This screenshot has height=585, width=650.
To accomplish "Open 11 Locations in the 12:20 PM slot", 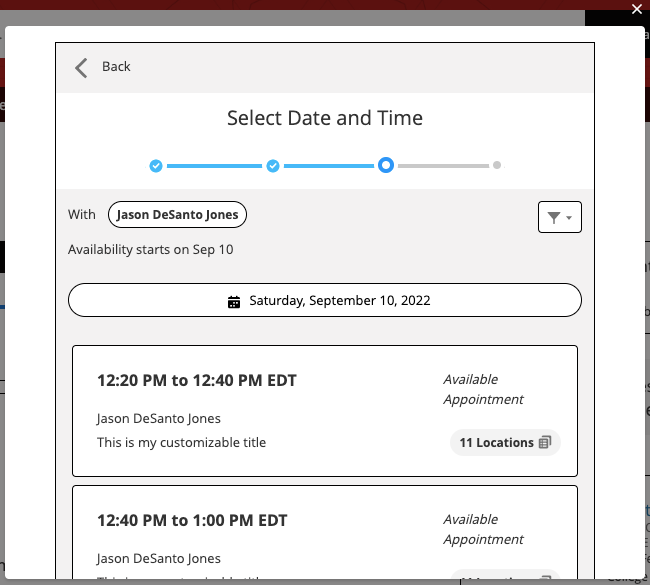I will coord(505,442).
